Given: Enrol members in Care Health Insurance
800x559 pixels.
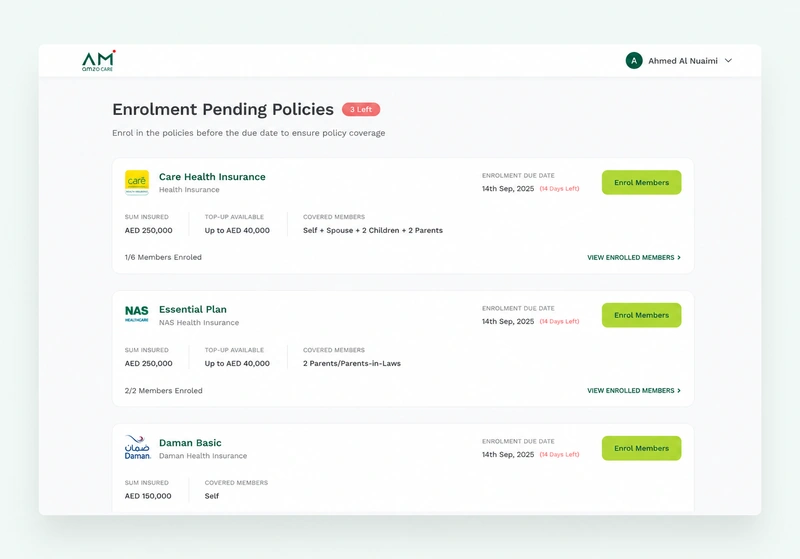Looking at the screenshot, I should 641,182.
